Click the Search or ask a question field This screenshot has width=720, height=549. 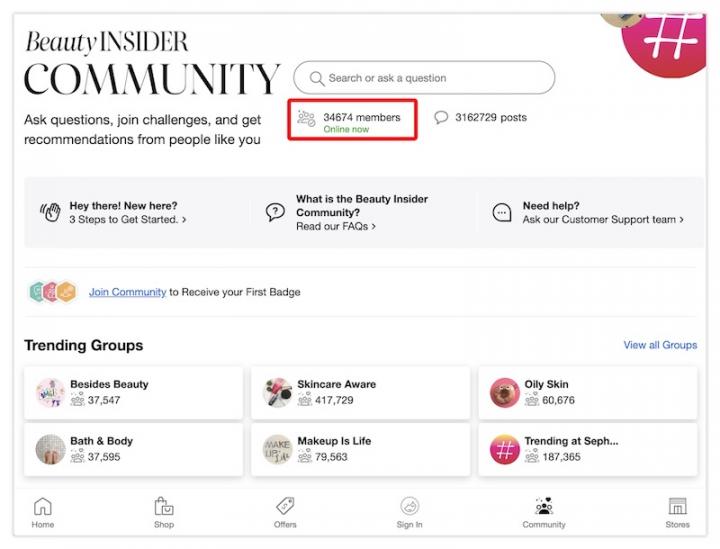[430, 78]
